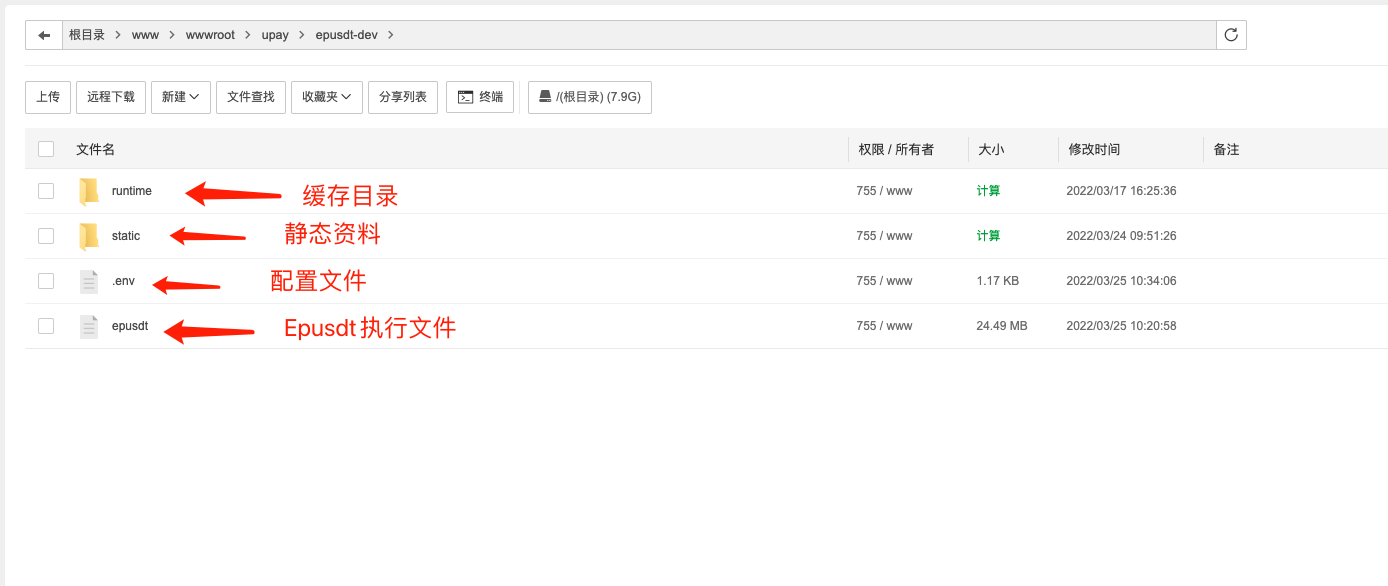Click the epusdt file icon
Screen dimensions: 1388x586
coord(89,326)
